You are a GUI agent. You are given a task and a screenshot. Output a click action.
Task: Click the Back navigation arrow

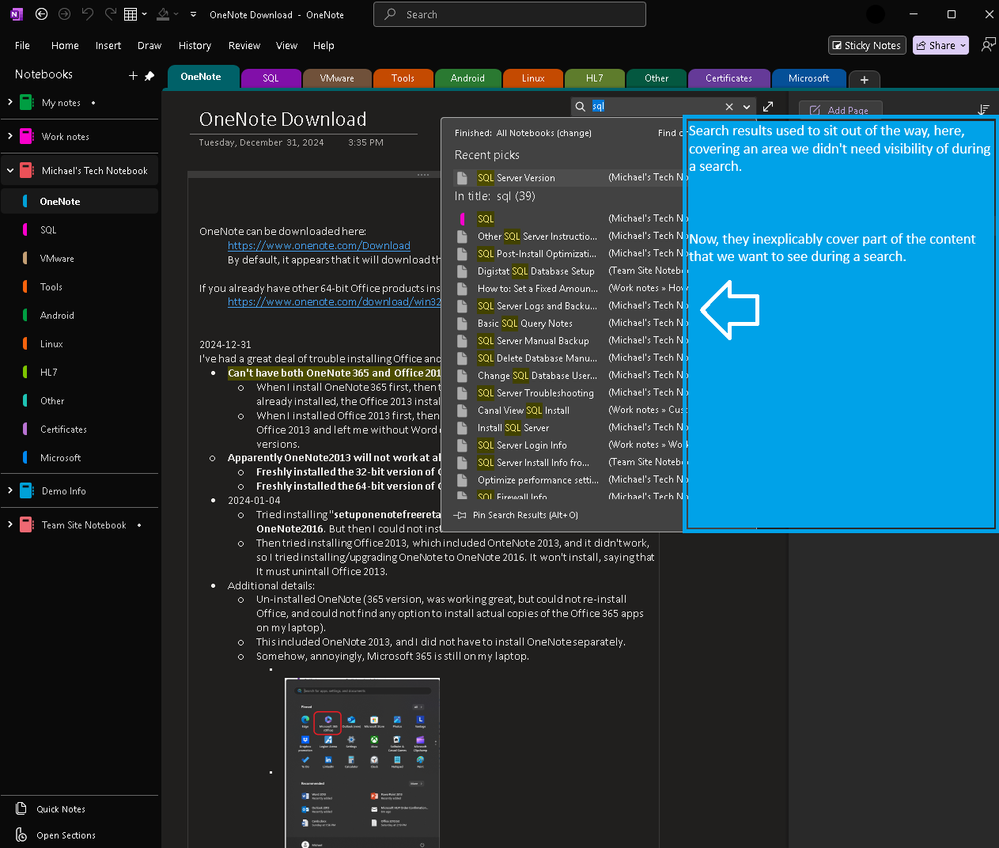click(x=41, y=14)
